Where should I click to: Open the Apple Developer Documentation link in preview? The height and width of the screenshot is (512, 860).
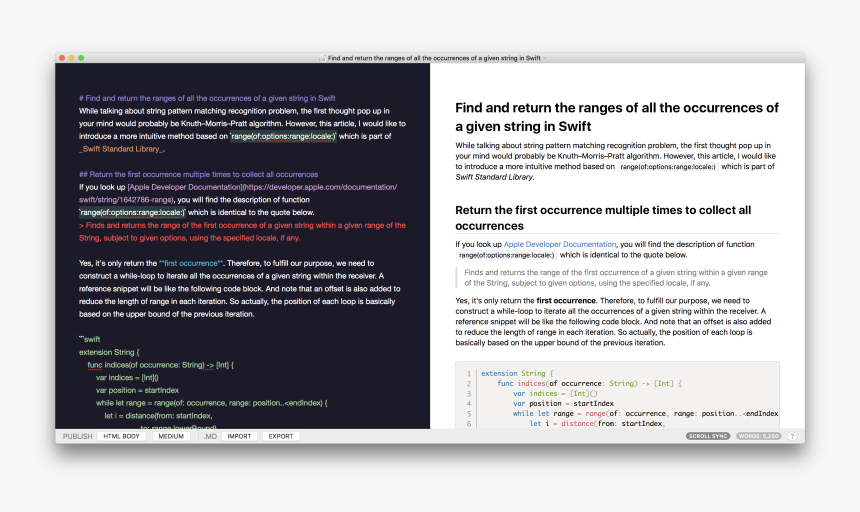559,244
